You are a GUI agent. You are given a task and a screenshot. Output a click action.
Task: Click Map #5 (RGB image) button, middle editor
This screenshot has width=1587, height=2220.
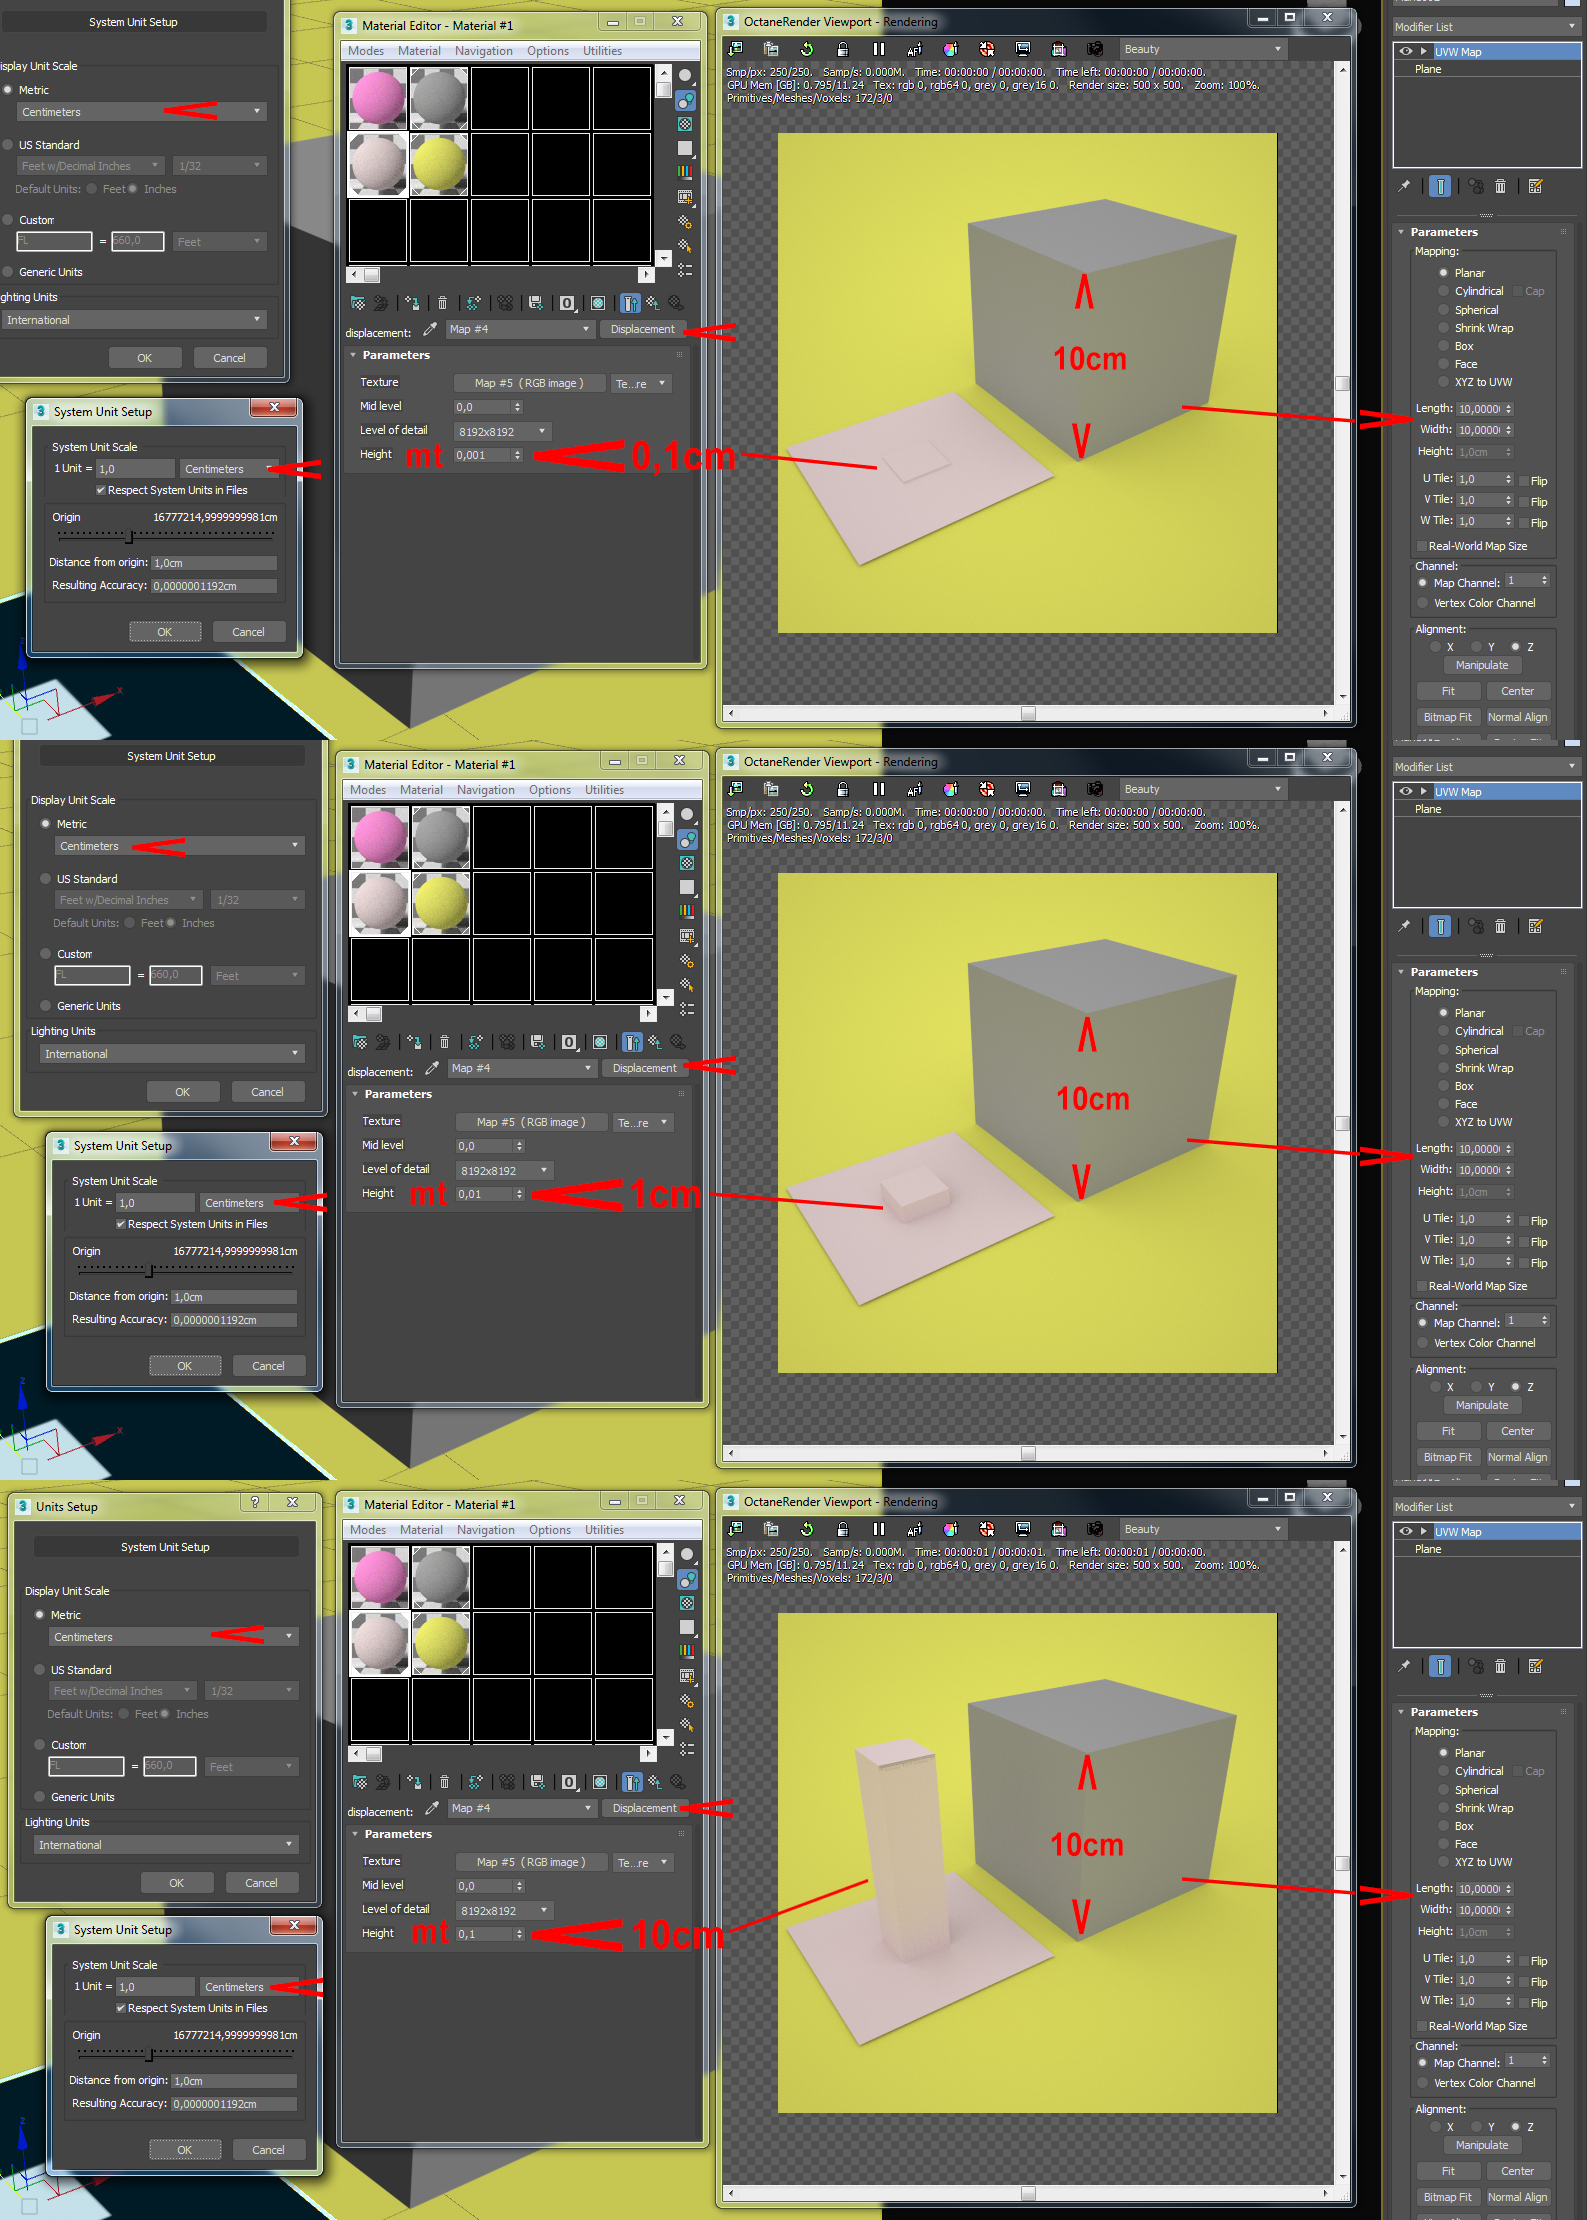tap(531, 1122)
